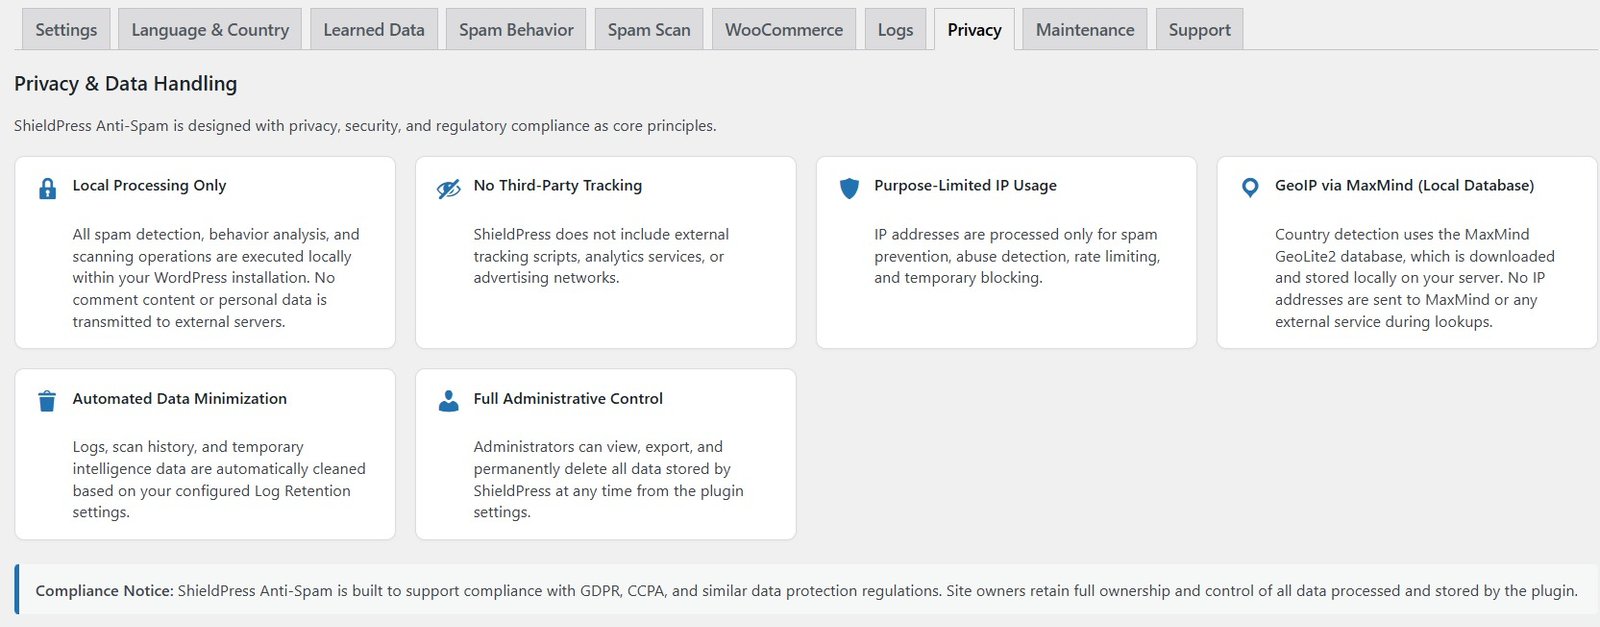Open the WooCommerce settings tab

pyautogui.click(x=783, y=29)
